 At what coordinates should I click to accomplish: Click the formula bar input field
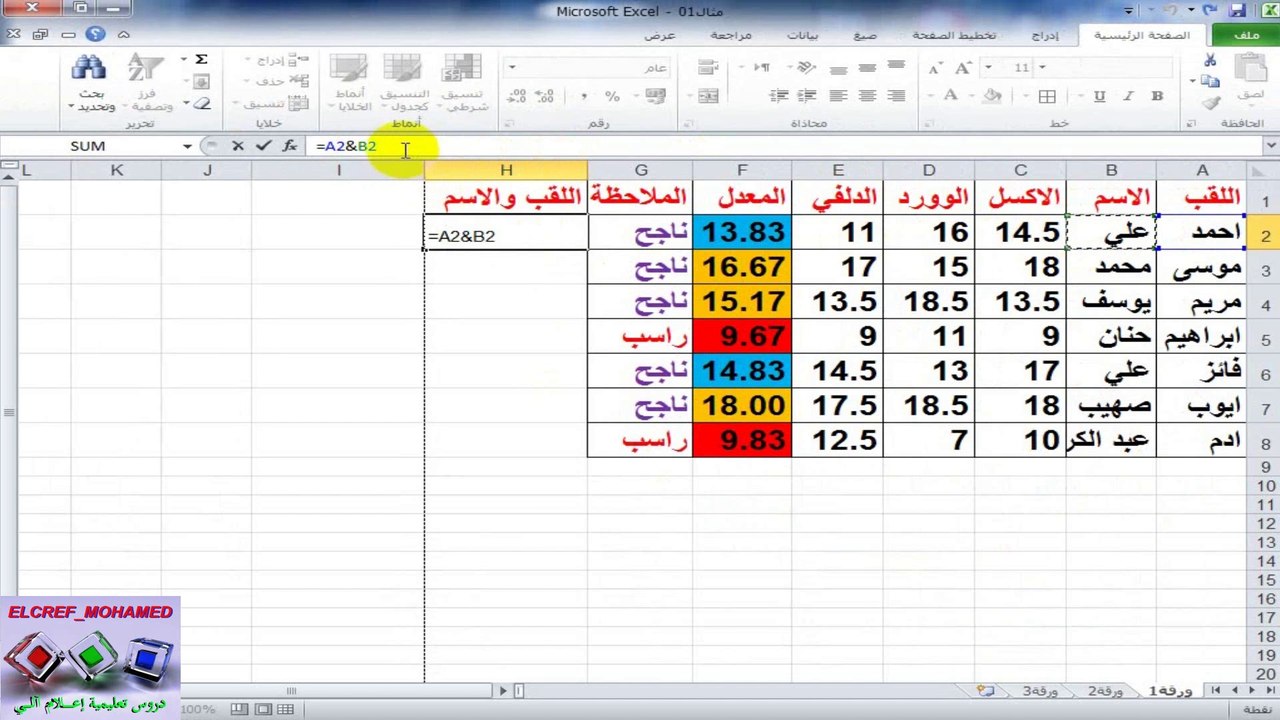(x=783, y=146)
